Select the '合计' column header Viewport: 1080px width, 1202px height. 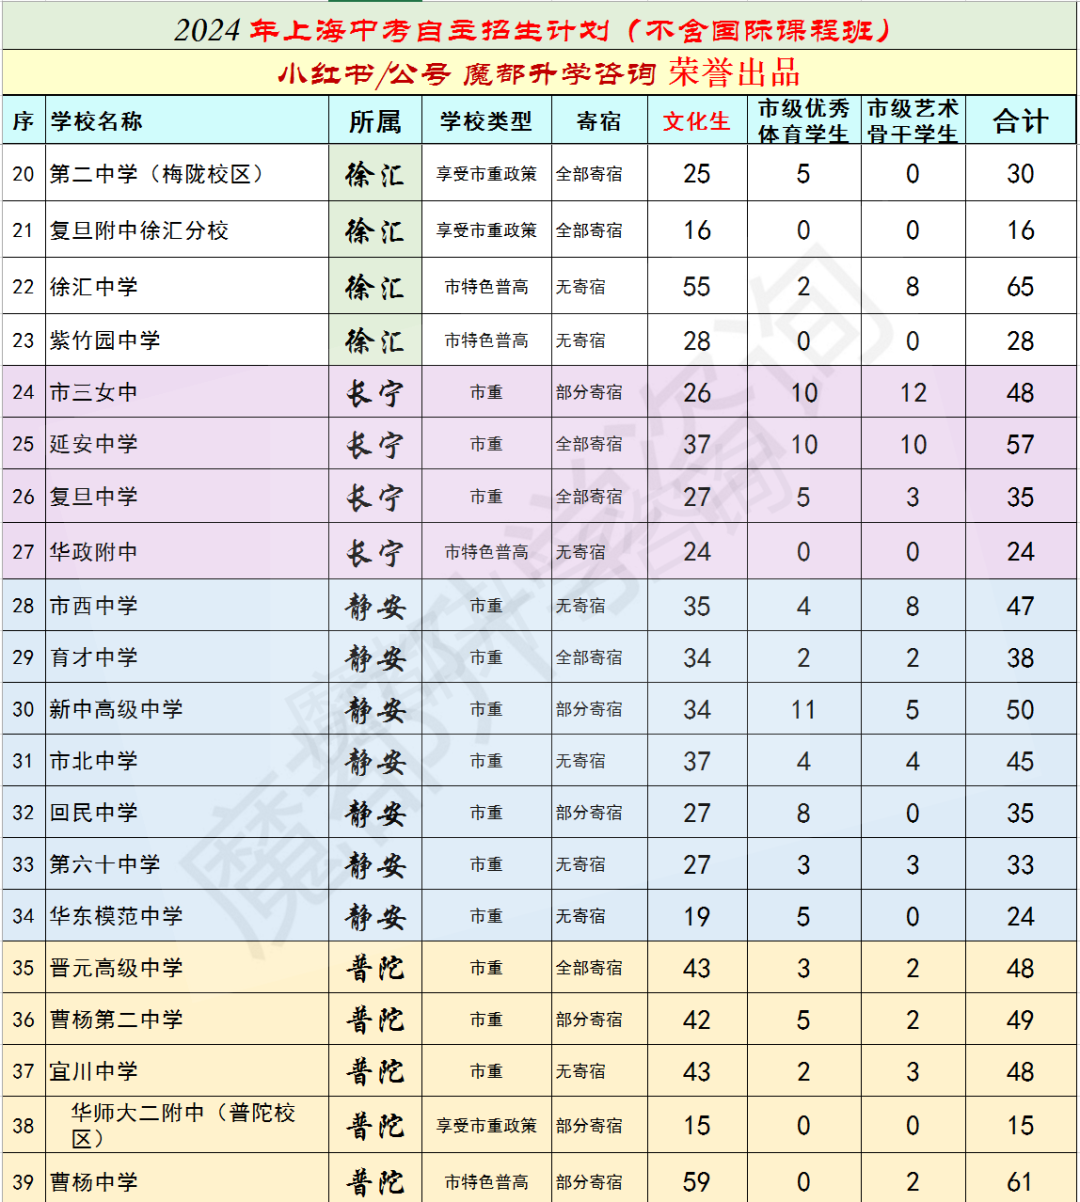[x=1020, y=122]
